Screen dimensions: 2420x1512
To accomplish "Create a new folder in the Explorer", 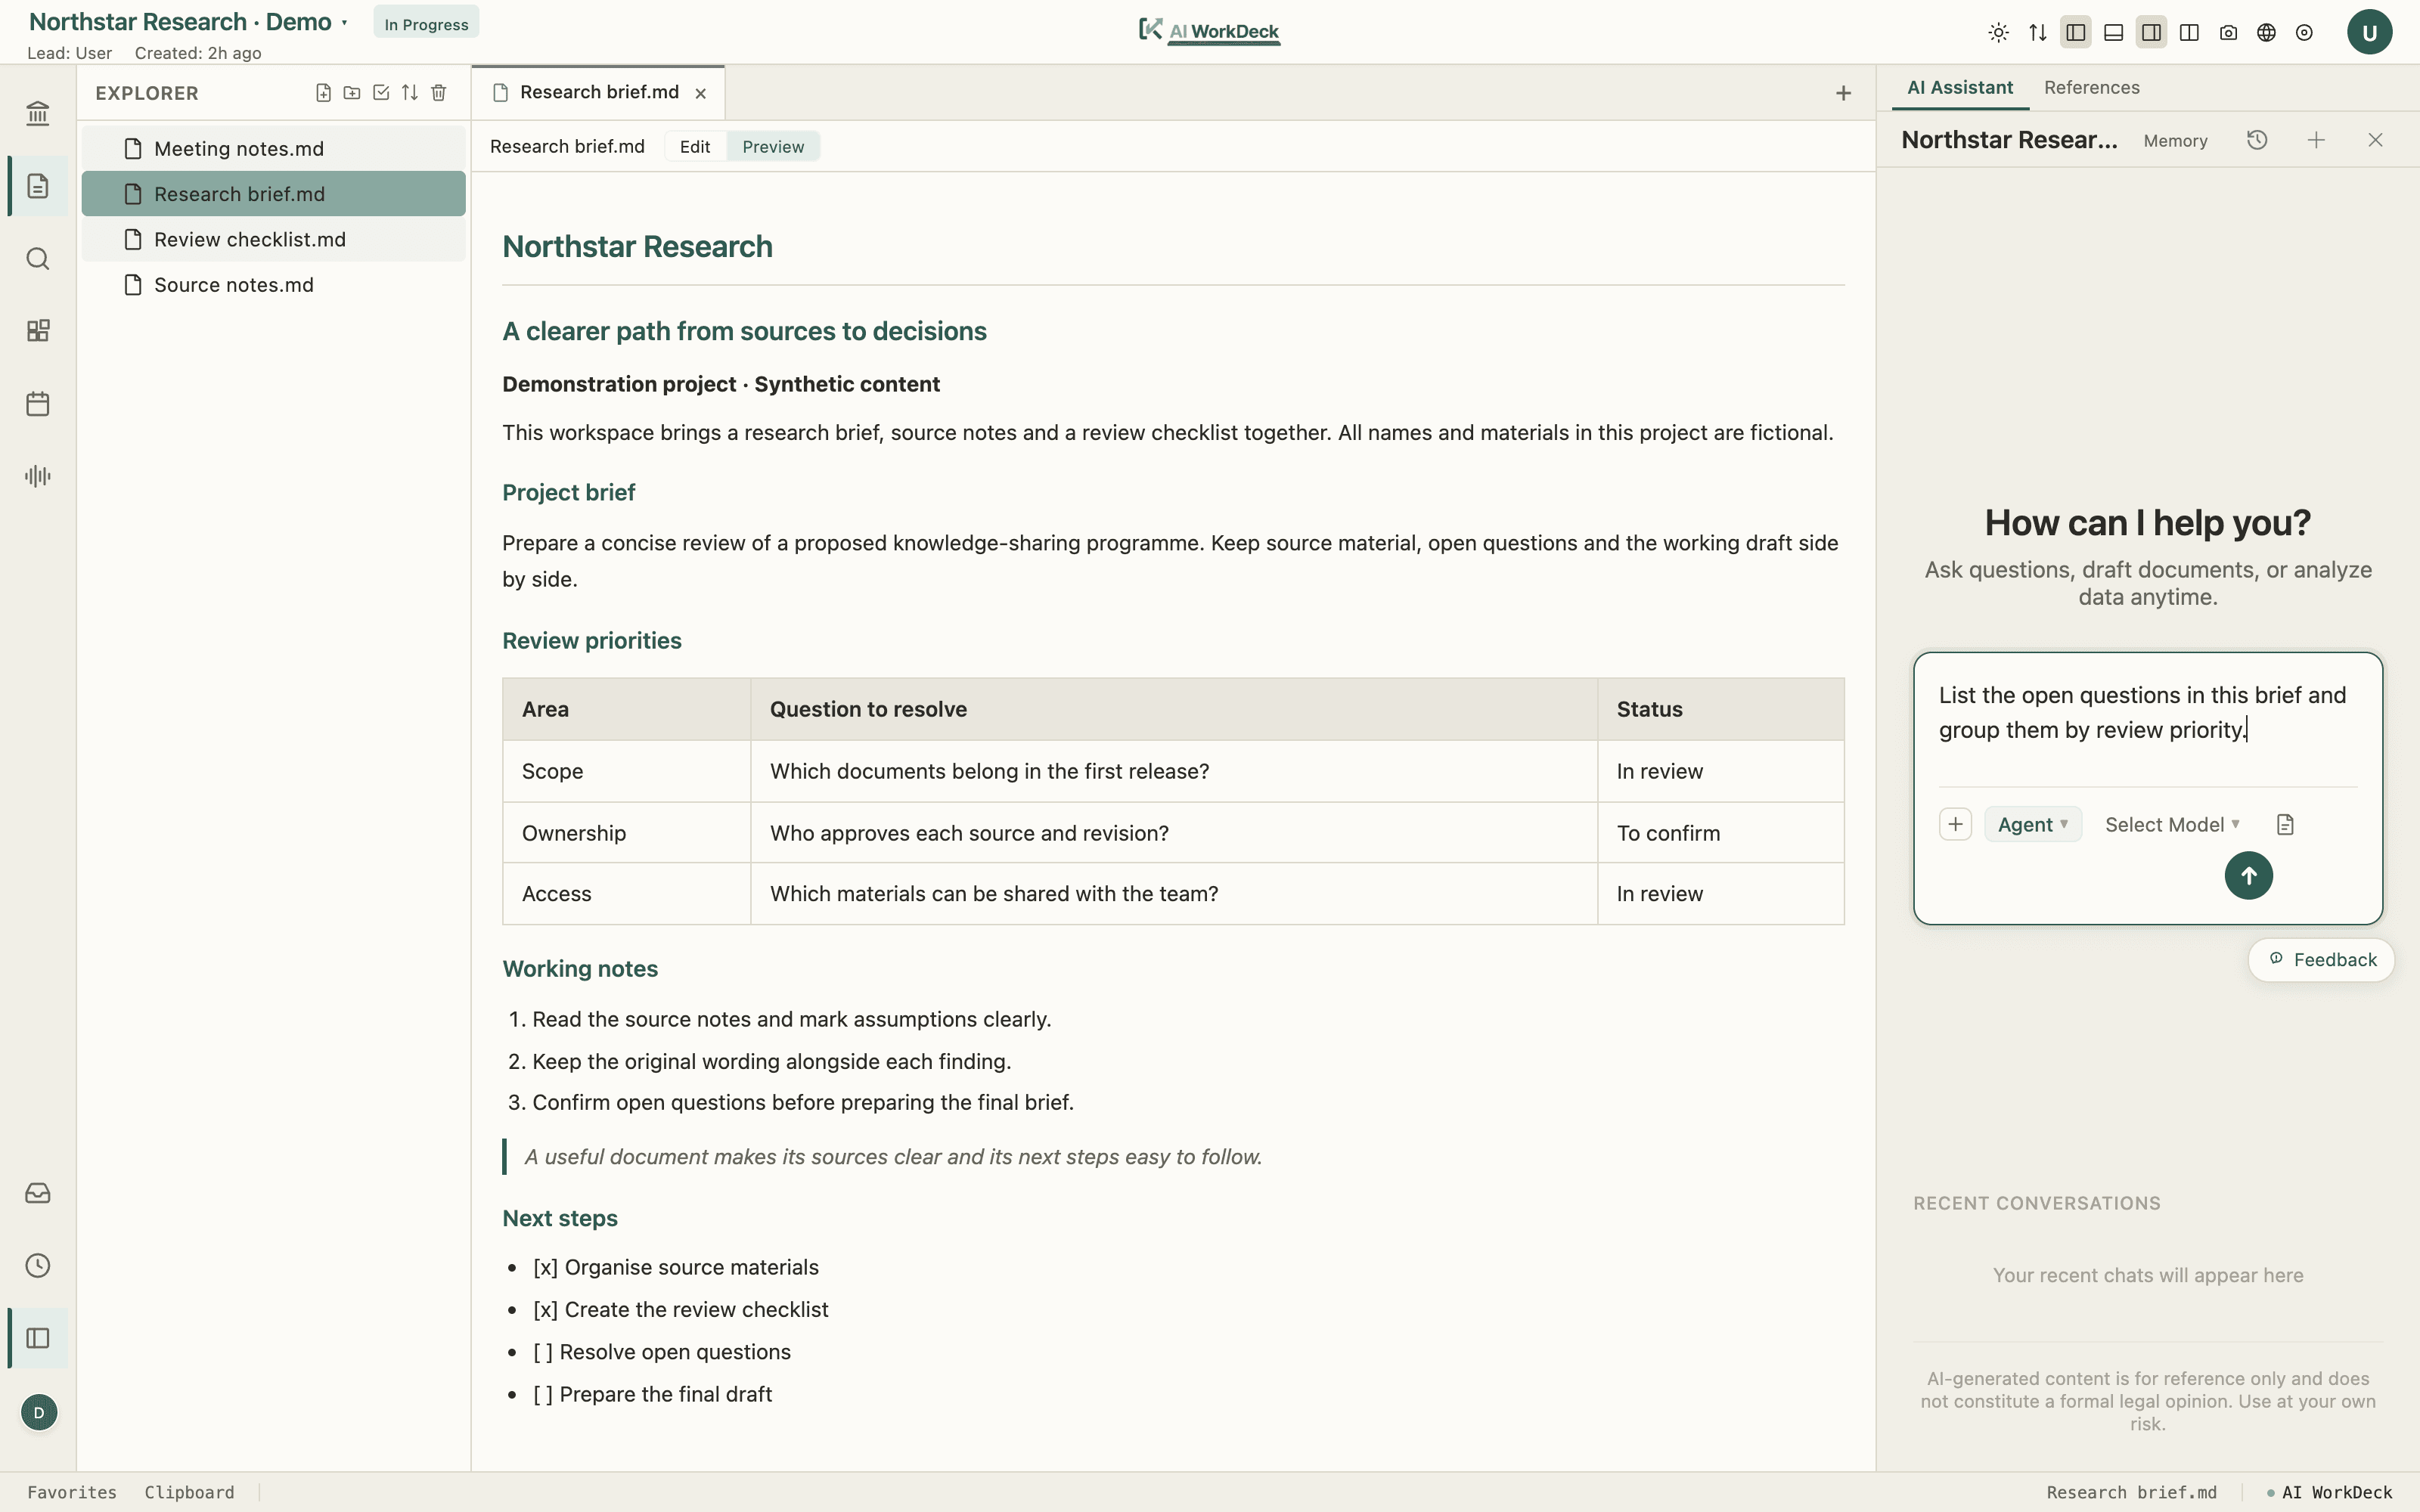I will coord(352,93).
